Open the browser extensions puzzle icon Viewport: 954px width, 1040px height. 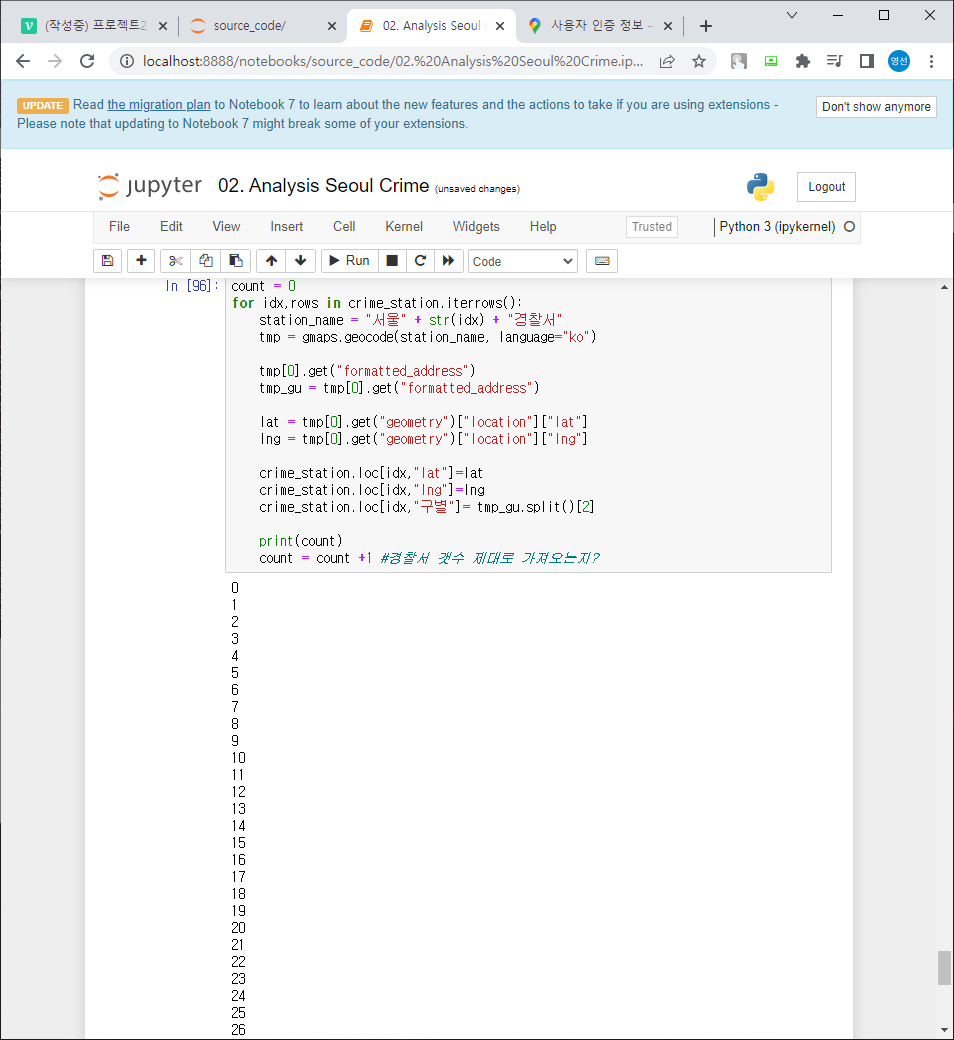pos(803,61)
